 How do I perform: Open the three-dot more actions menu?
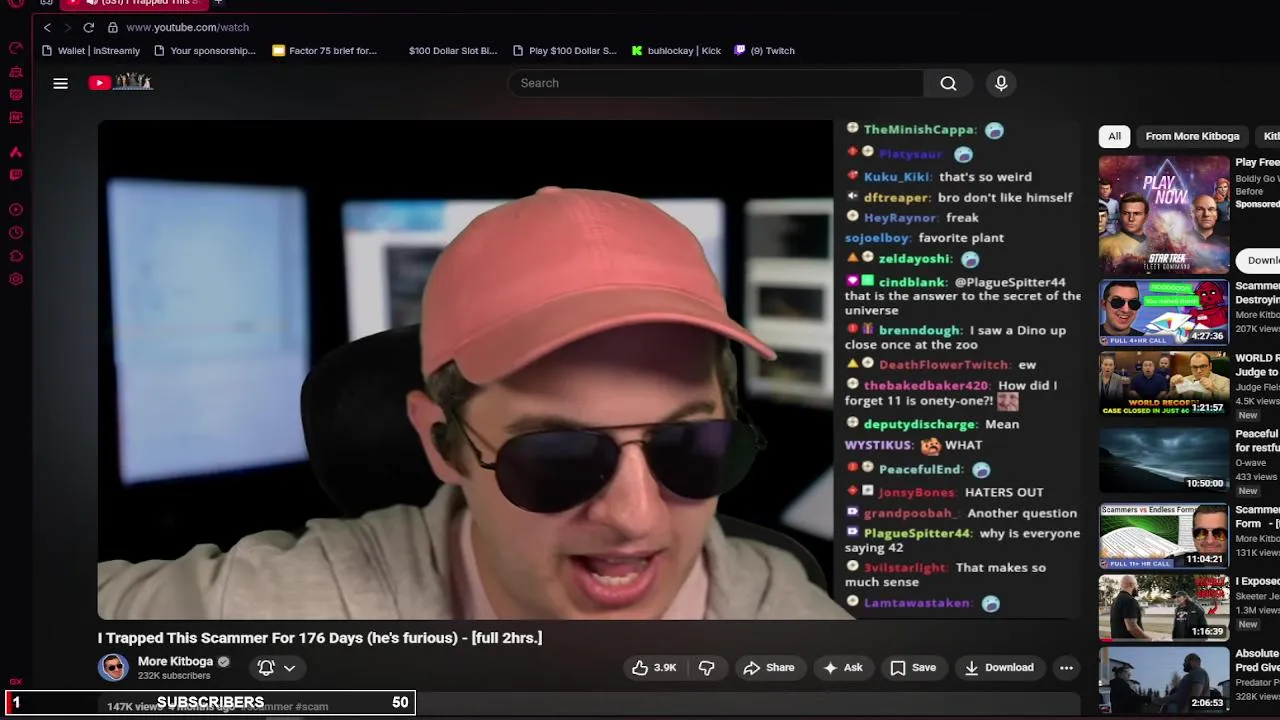[1066, 667]
